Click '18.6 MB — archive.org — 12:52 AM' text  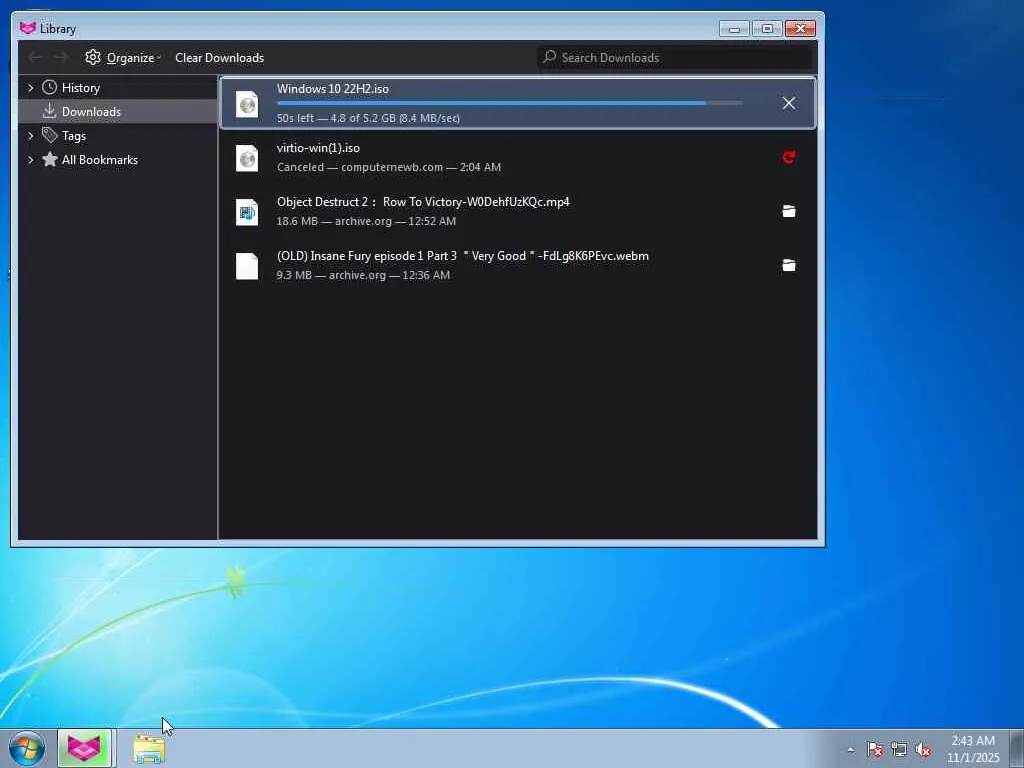[x=366, y=221]
